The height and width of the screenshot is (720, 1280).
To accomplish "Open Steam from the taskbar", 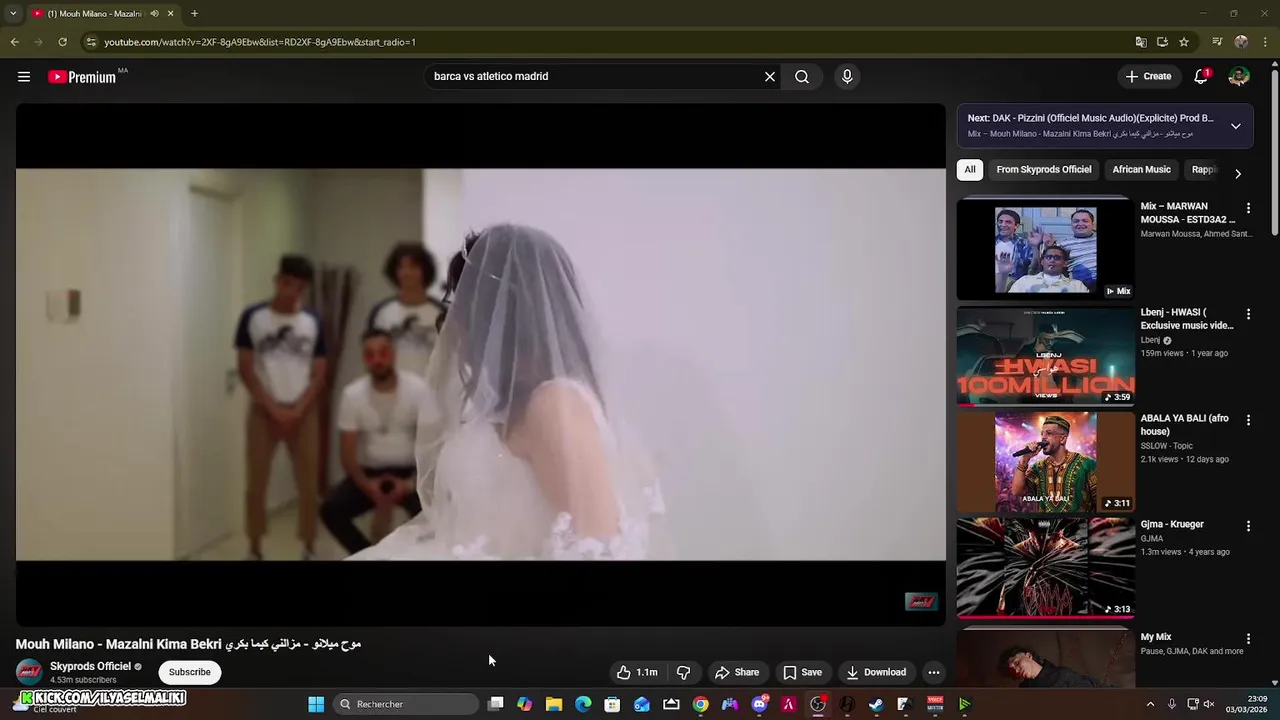I will click(876, 704).
